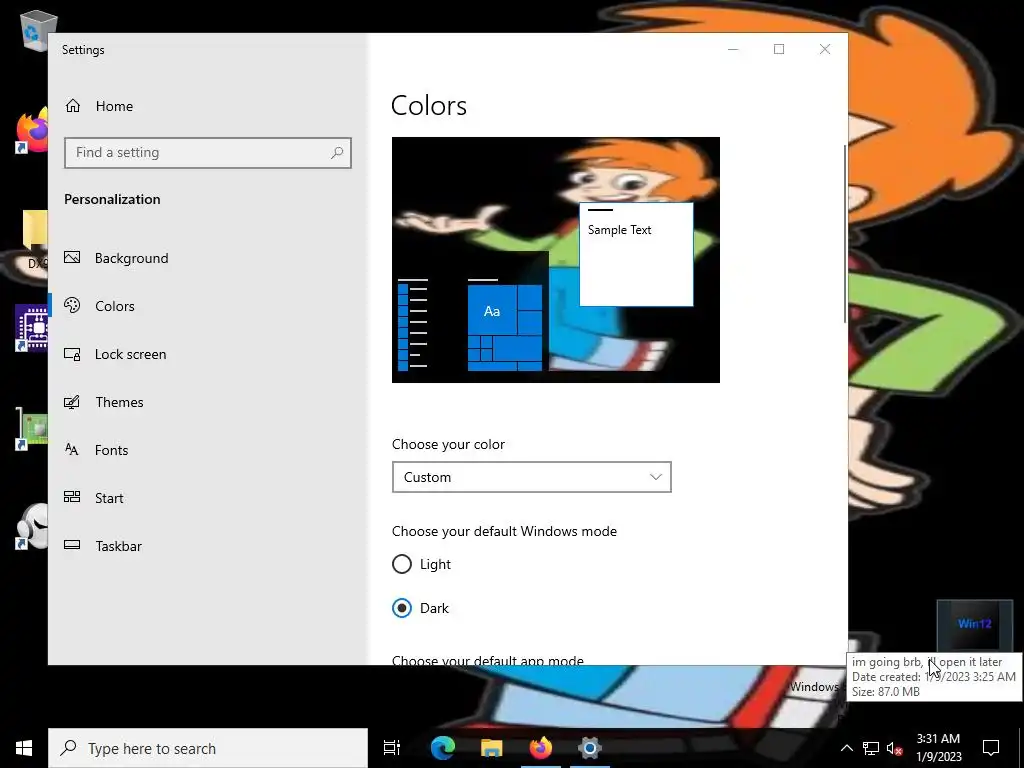Click the picture icon next to Background
Viewport: 1024px width, 768px height.
pyautogui.click(x=72, y=257)
